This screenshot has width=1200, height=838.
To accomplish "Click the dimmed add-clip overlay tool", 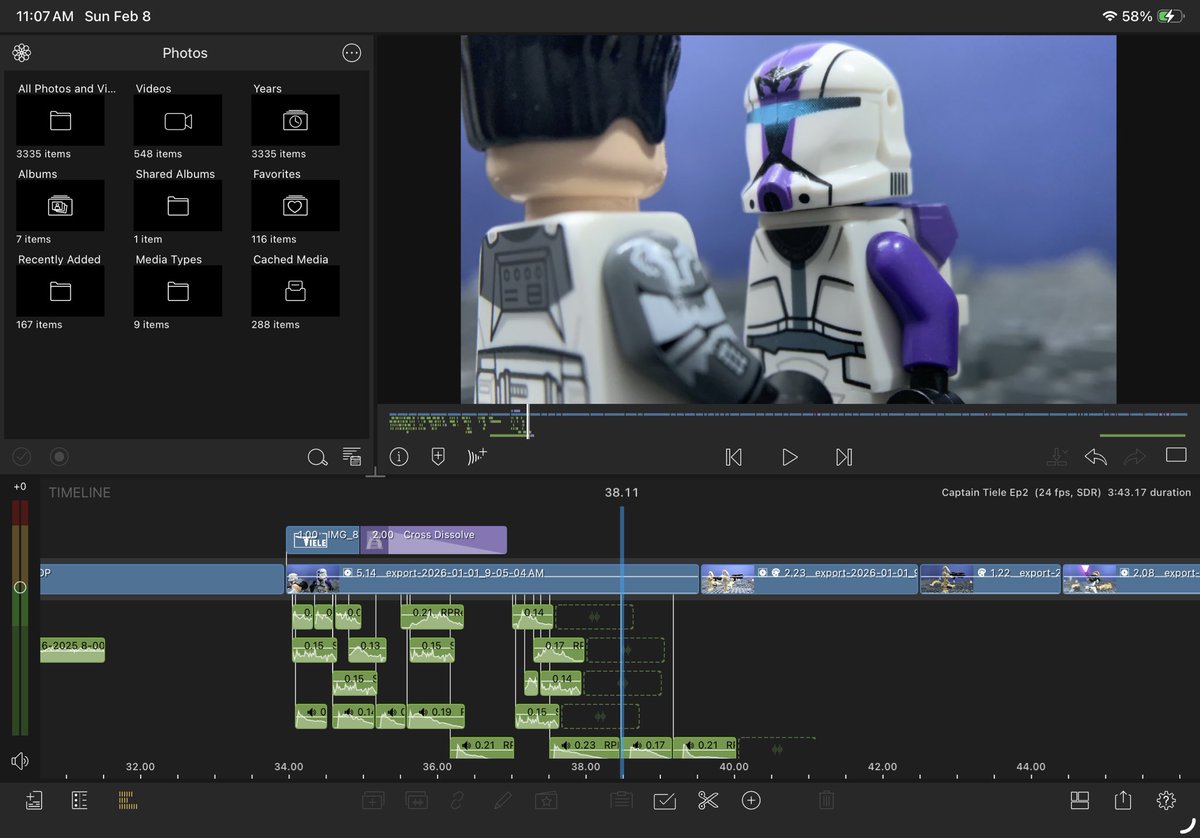I will tap(373, 800).
